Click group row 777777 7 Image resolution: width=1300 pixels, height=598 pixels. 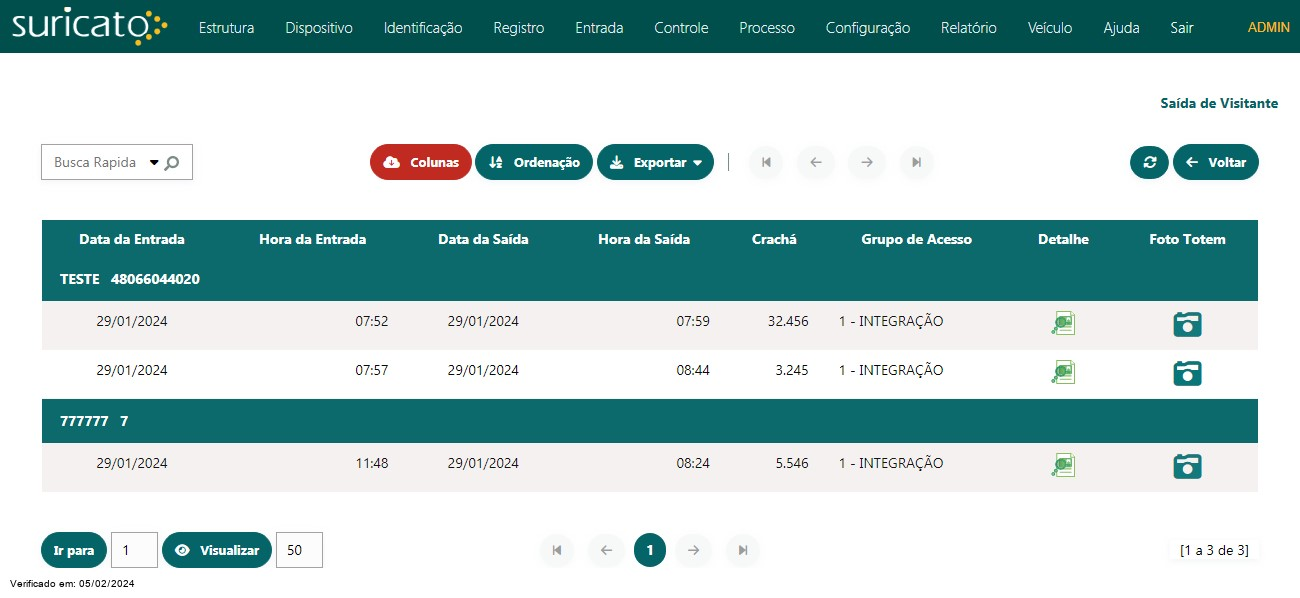click(650, 421)
